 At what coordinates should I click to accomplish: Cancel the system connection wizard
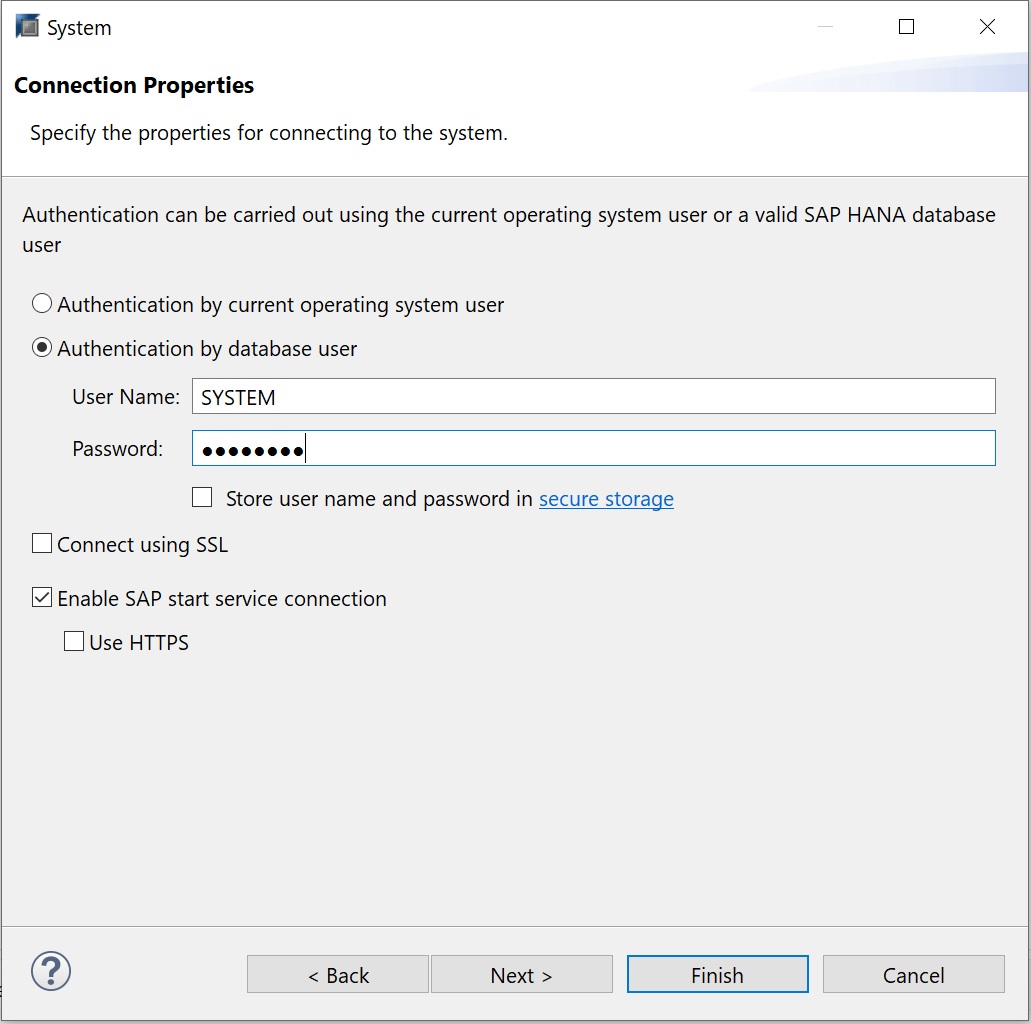(913, 975)
